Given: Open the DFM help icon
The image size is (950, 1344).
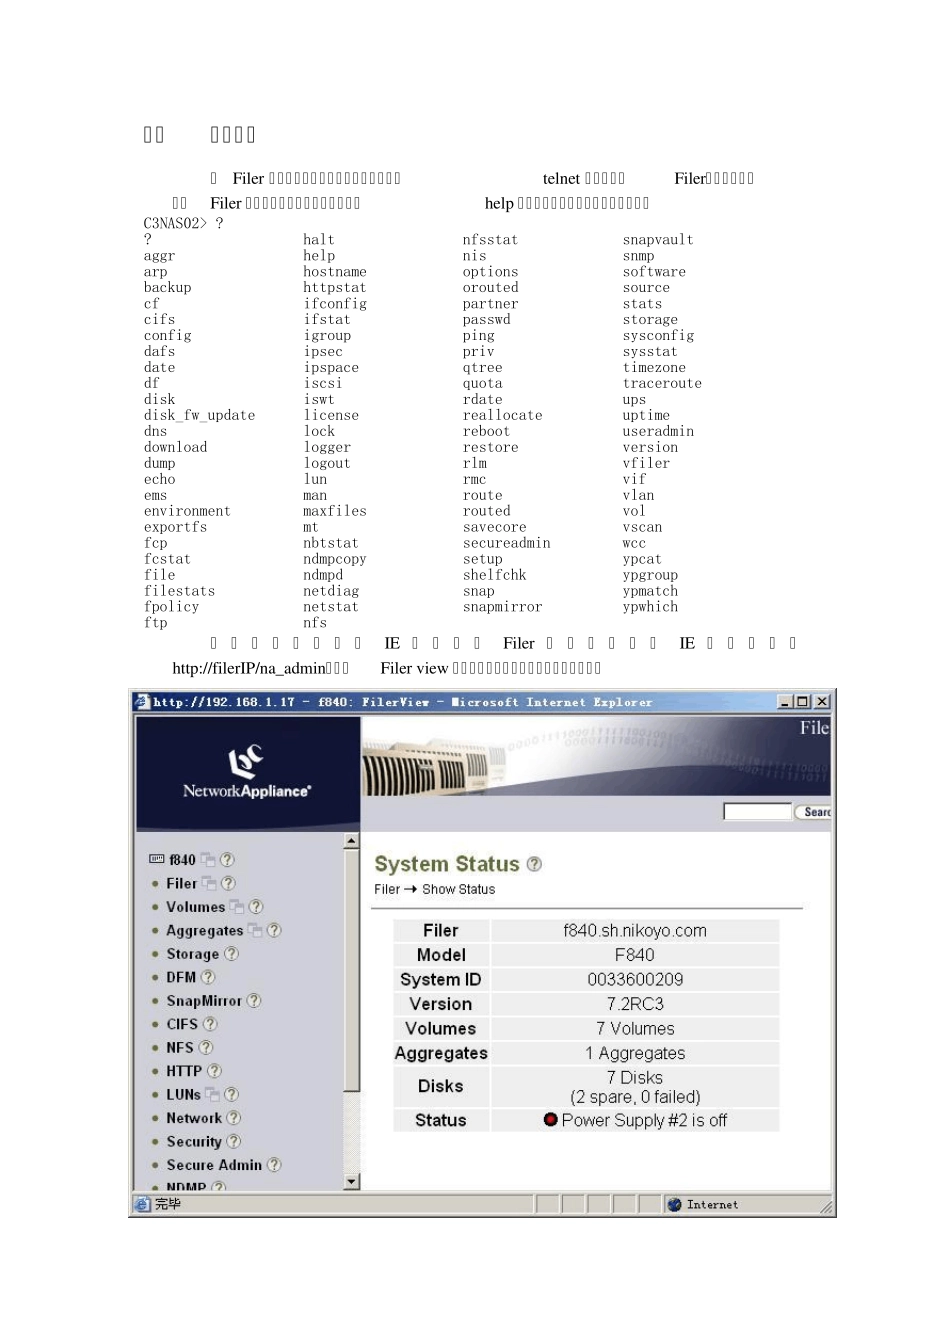Looking at the screenshot, I should (208, 977).
